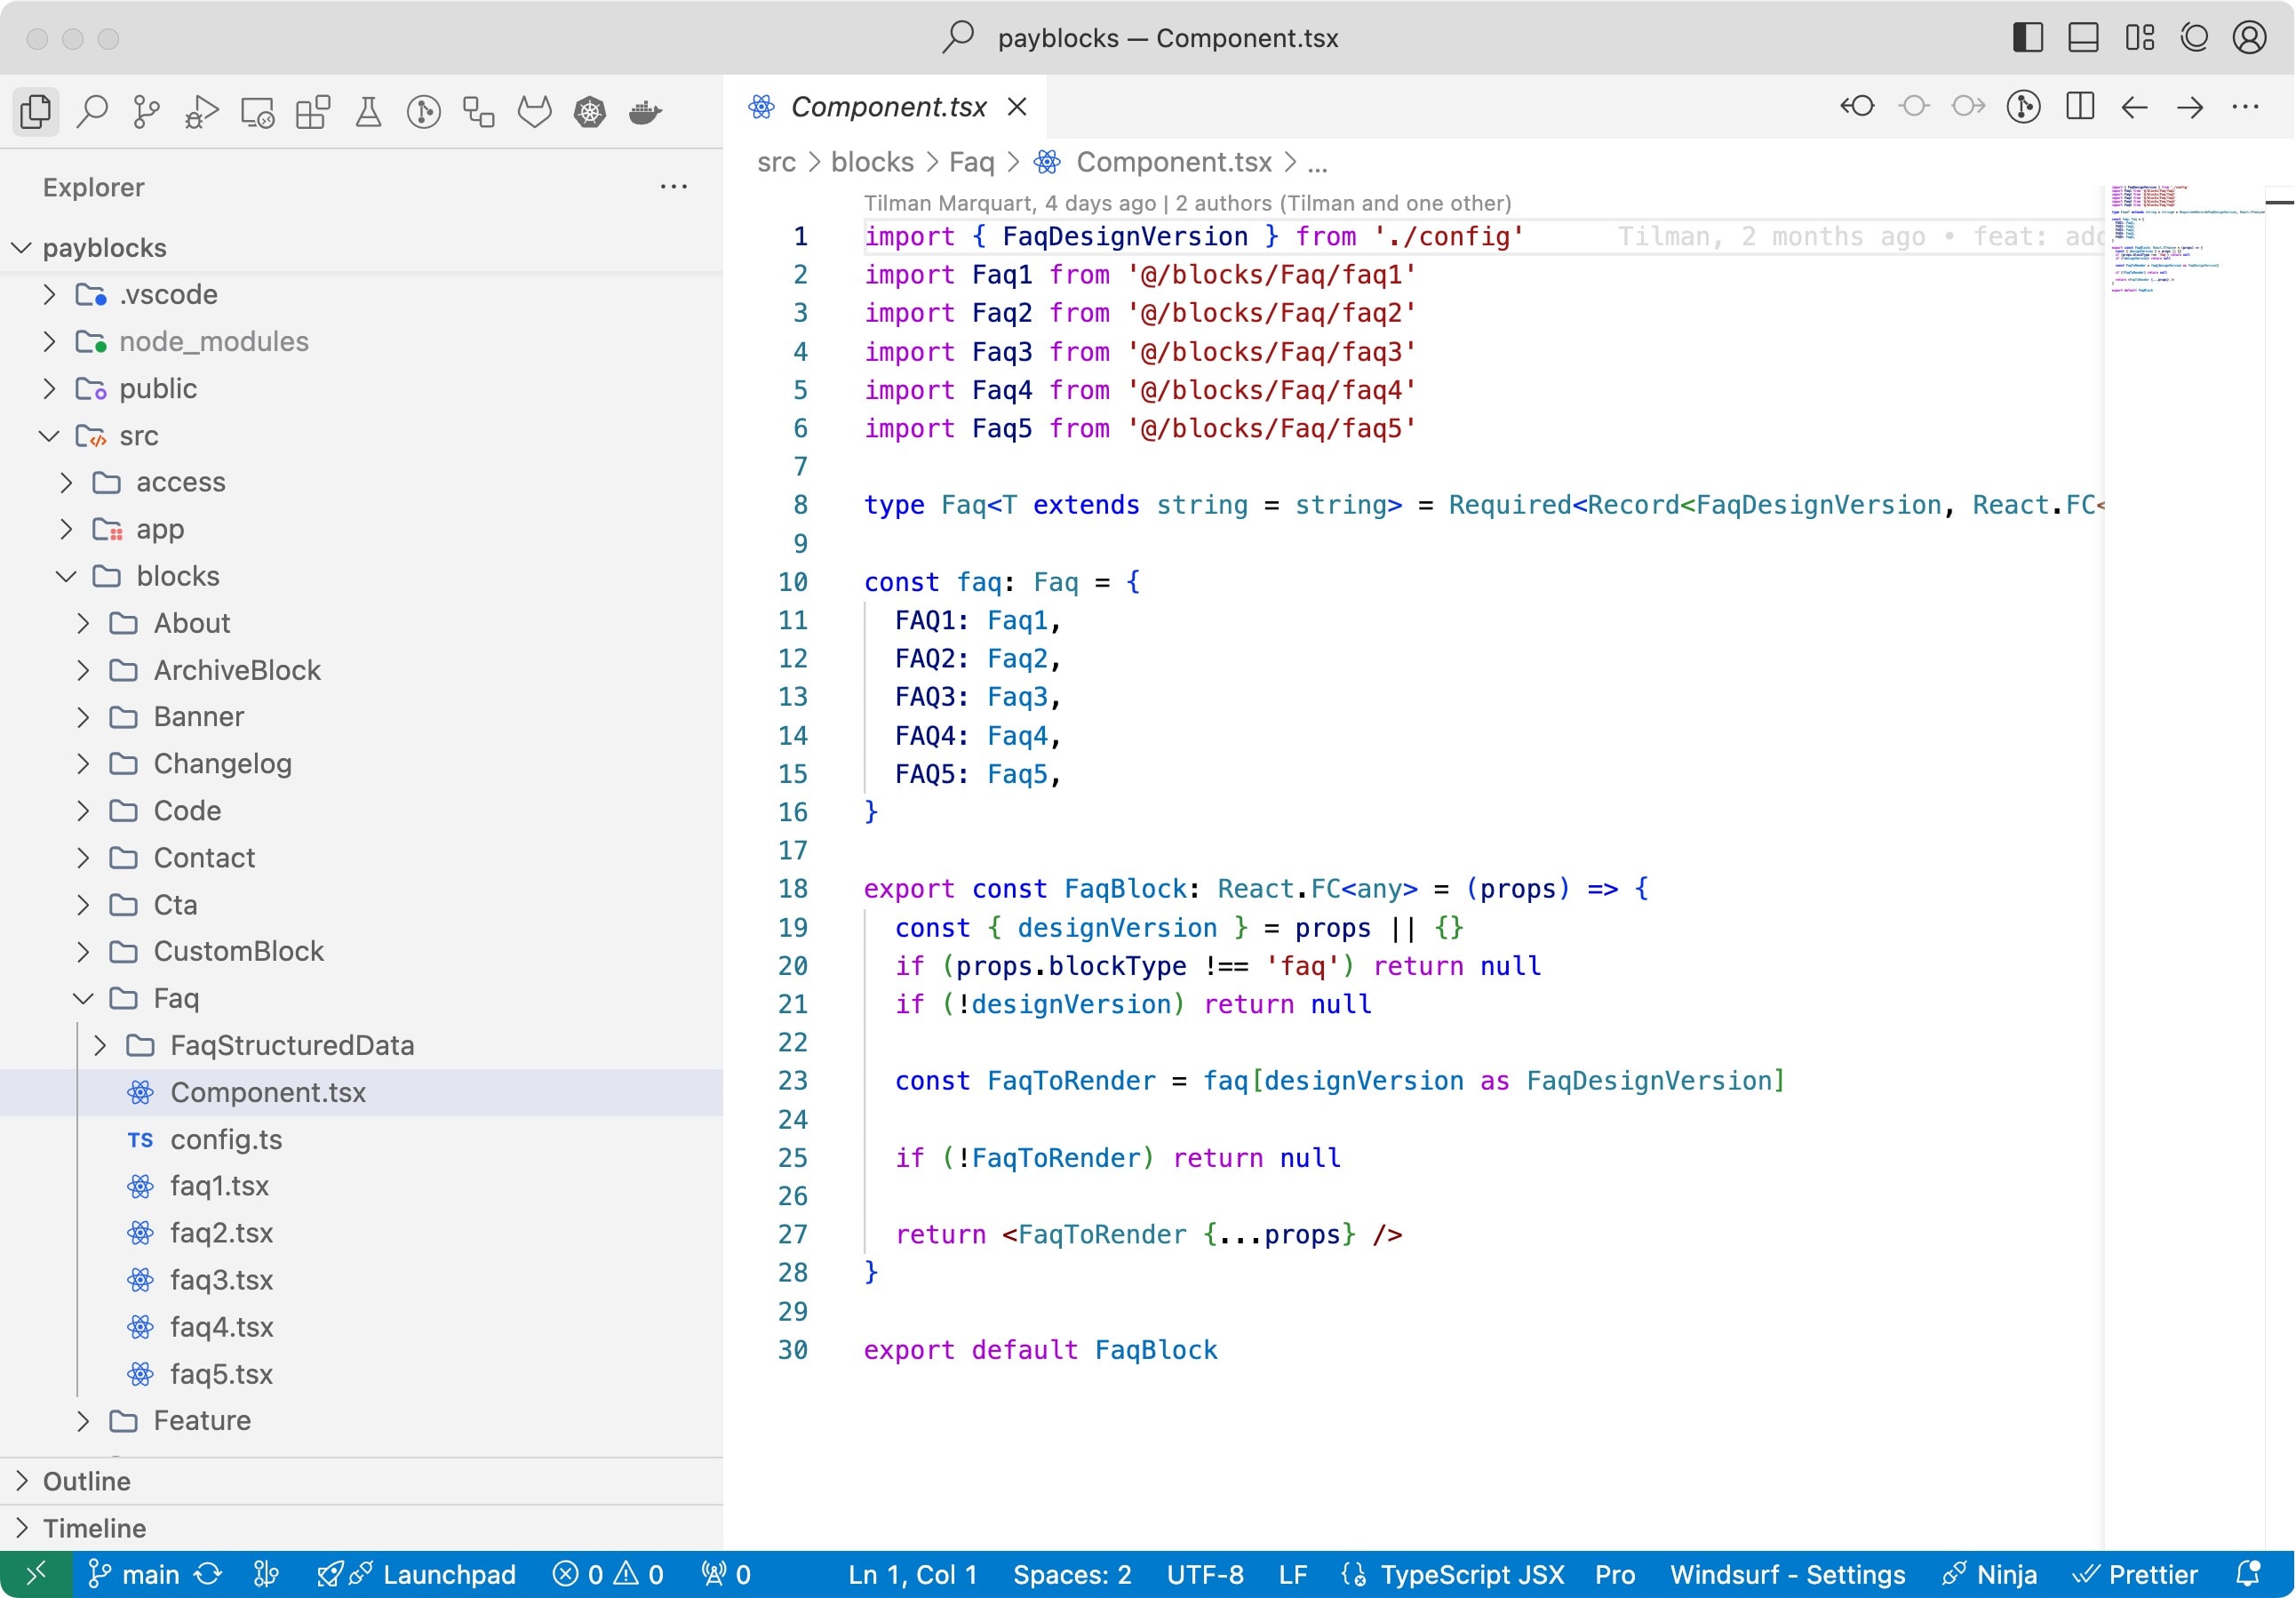
Task: Open Explorer Views and More Actions menu
Action: (x=673, y=187)
